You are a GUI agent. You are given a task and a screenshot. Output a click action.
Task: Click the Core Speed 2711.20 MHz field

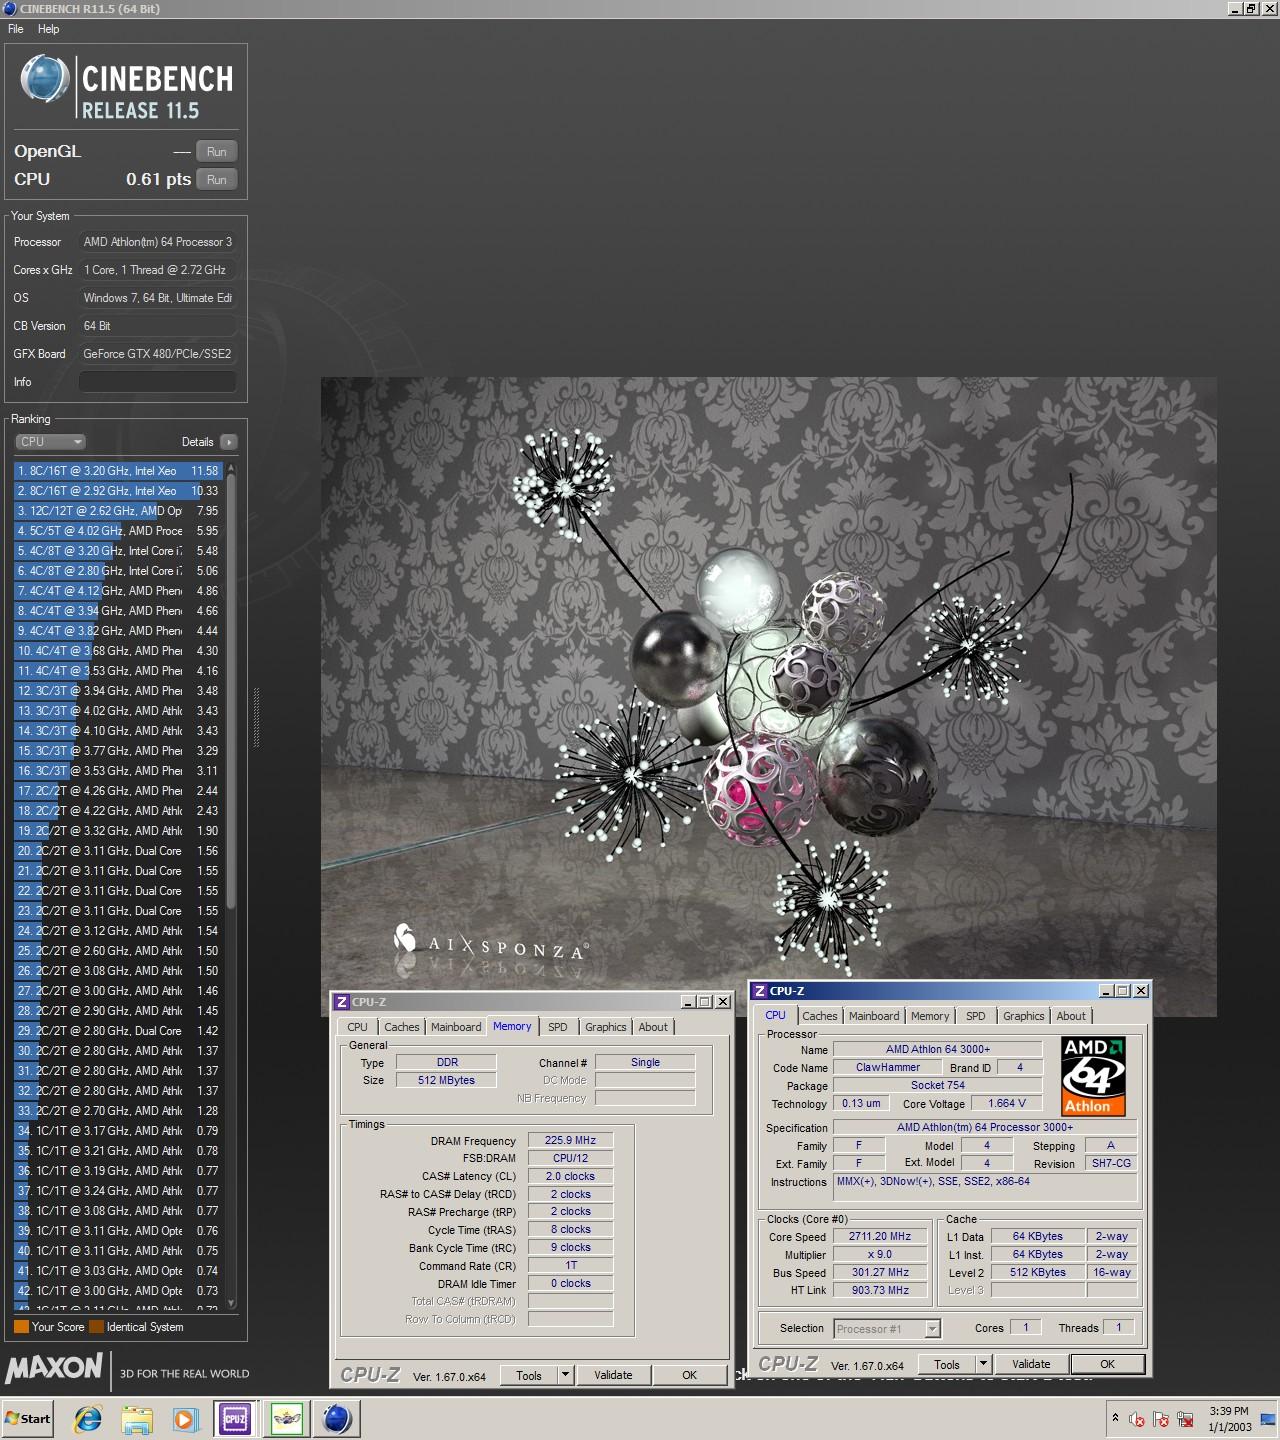(880, 1236)
